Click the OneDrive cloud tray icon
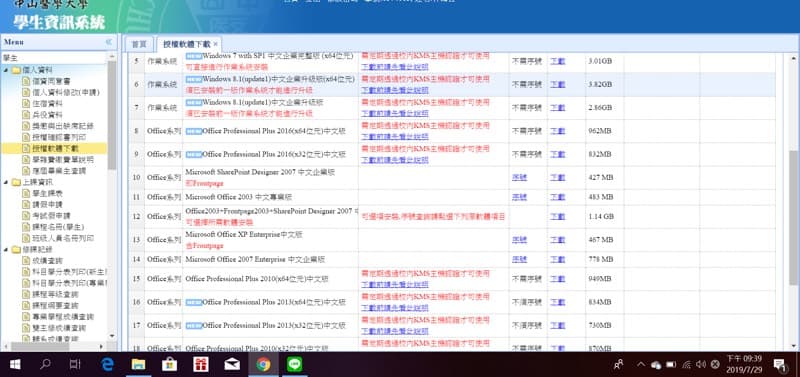Viewport: 800px width, 377px height. point(656,365)
